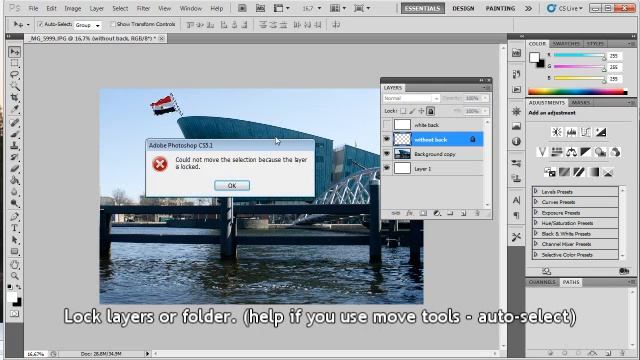Image resolution: width=640 pixels, height=360 pixels.
Task: Switch to the Painting workspace
Action: point(500,8)
